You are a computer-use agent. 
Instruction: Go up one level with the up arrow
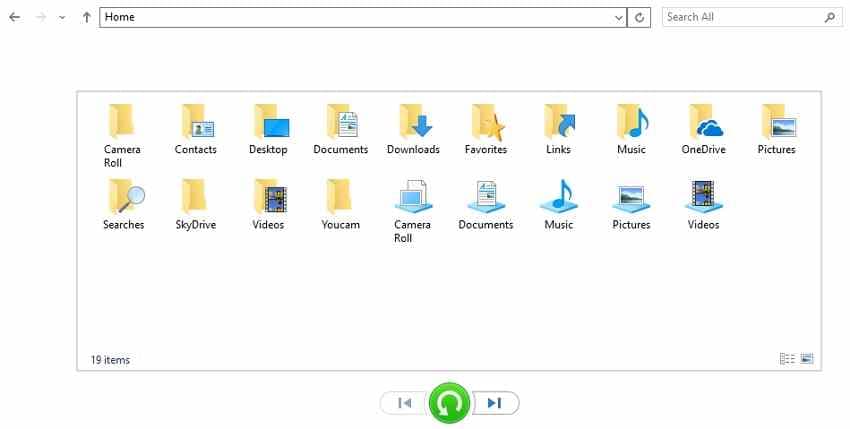86,17
